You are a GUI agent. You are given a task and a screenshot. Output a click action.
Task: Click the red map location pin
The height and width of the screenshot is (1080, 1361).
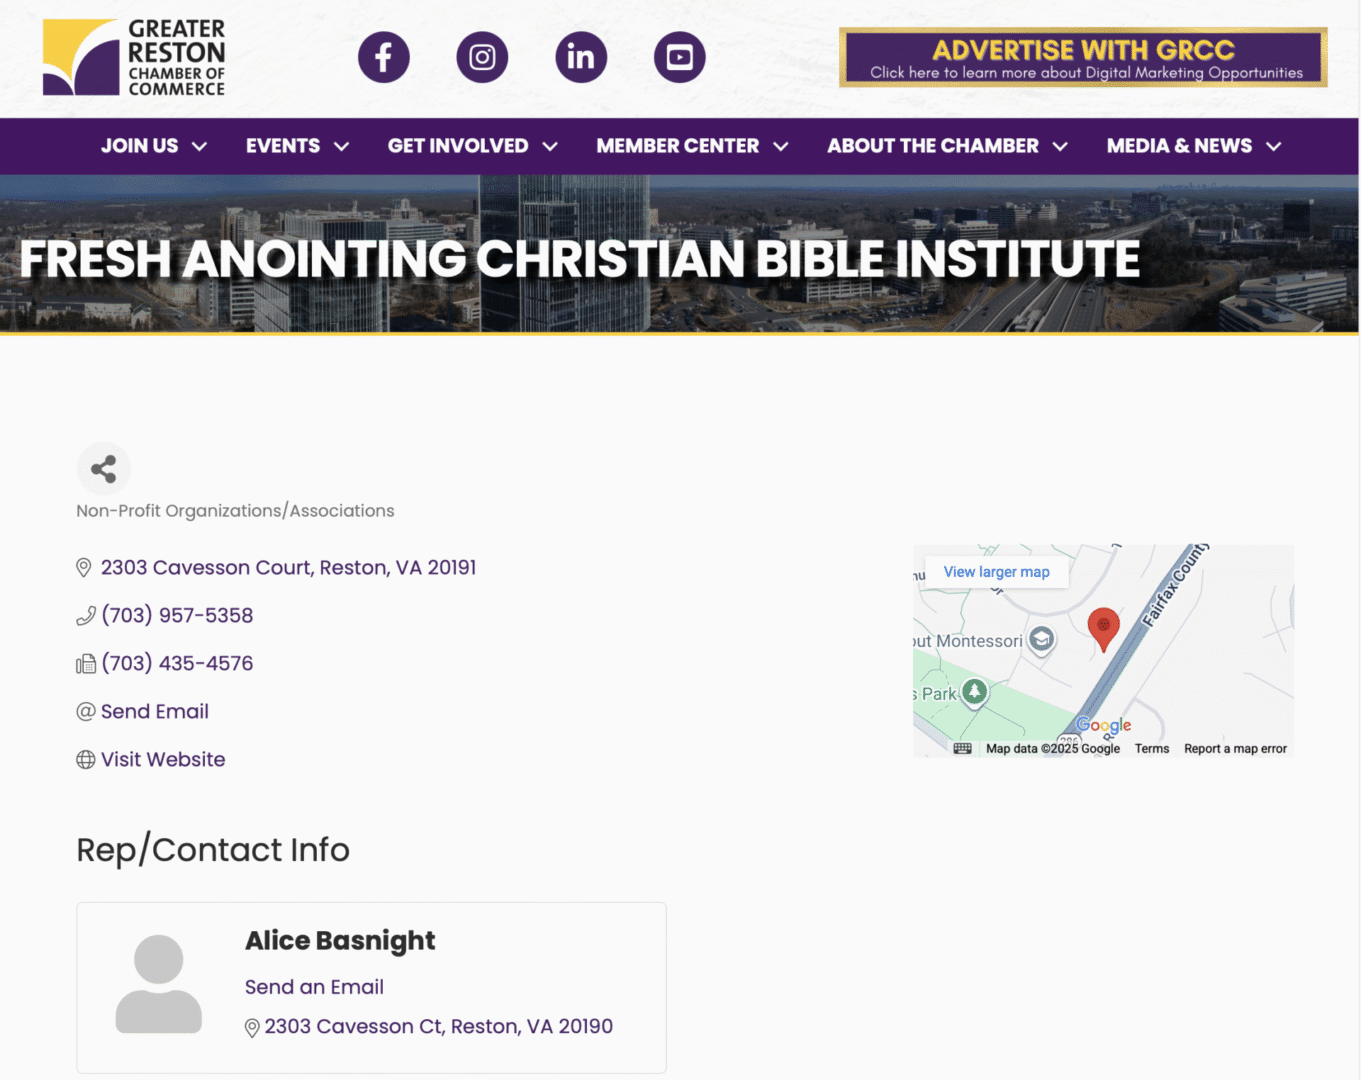click(x=1103, y=627)
